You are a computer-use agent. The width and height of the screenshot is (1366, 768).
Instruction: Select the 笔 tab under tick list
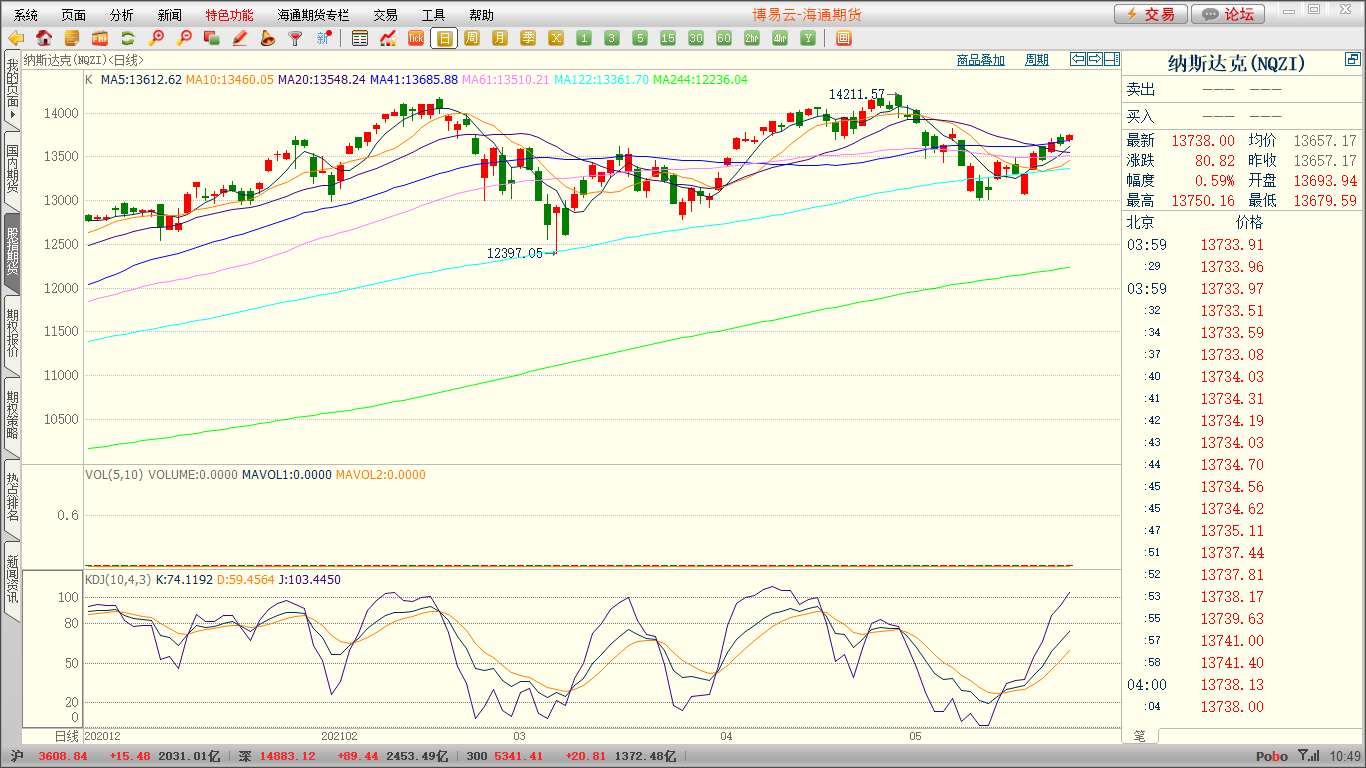click(x=1139, y=735)
